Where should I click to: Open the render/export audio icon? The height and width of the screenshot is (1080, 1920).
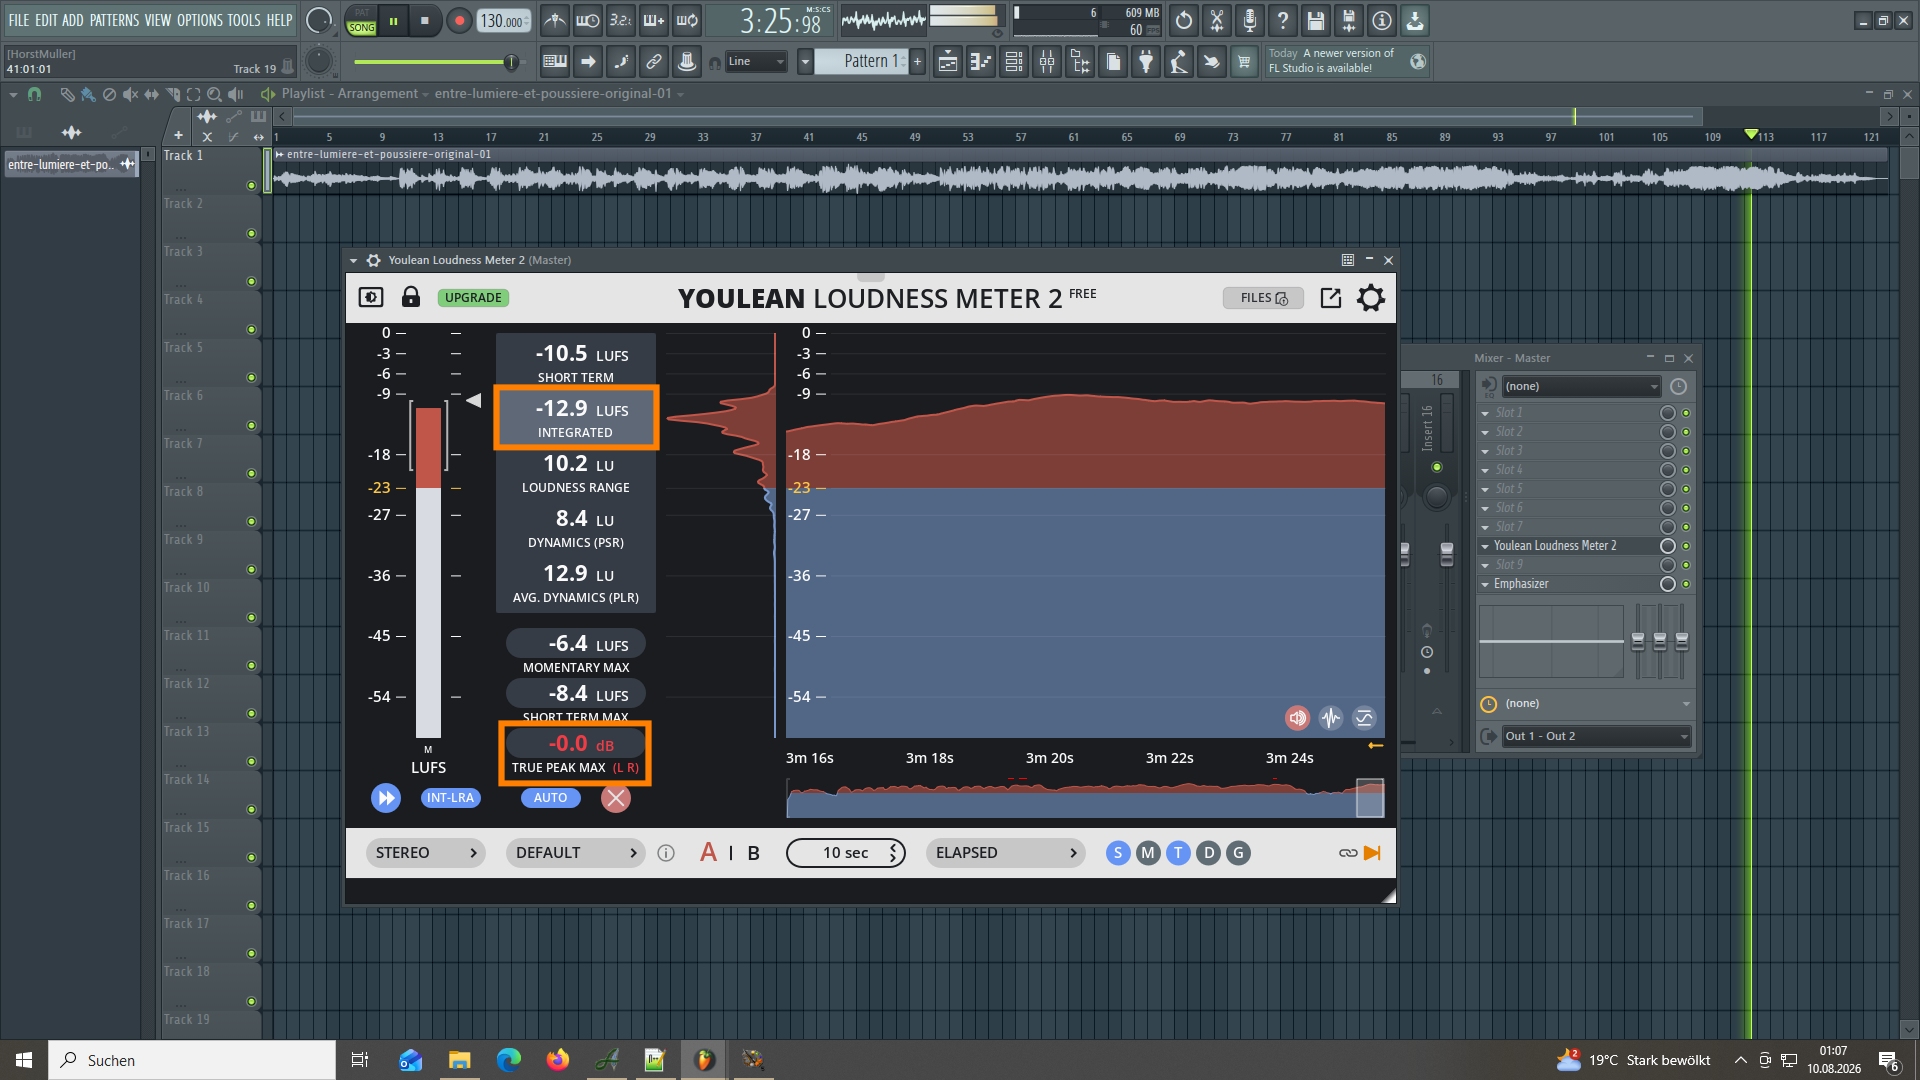click(x=1349, y=20)
